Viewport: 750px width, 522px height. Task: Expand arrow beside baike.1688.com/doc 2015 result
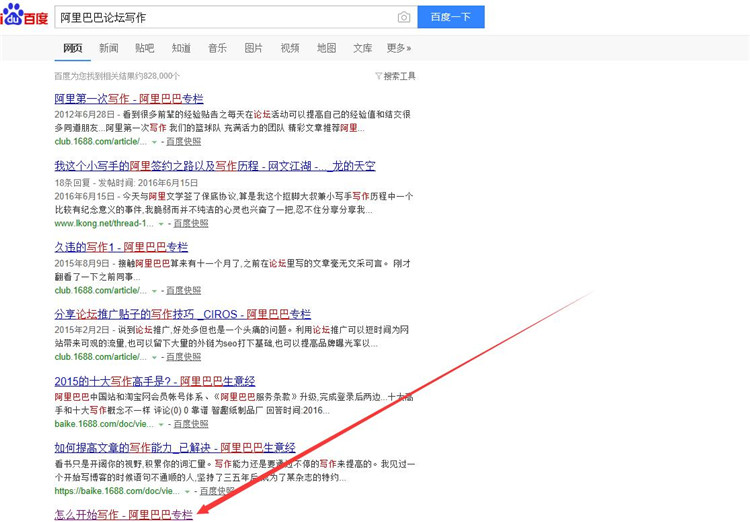click(154, 424)
